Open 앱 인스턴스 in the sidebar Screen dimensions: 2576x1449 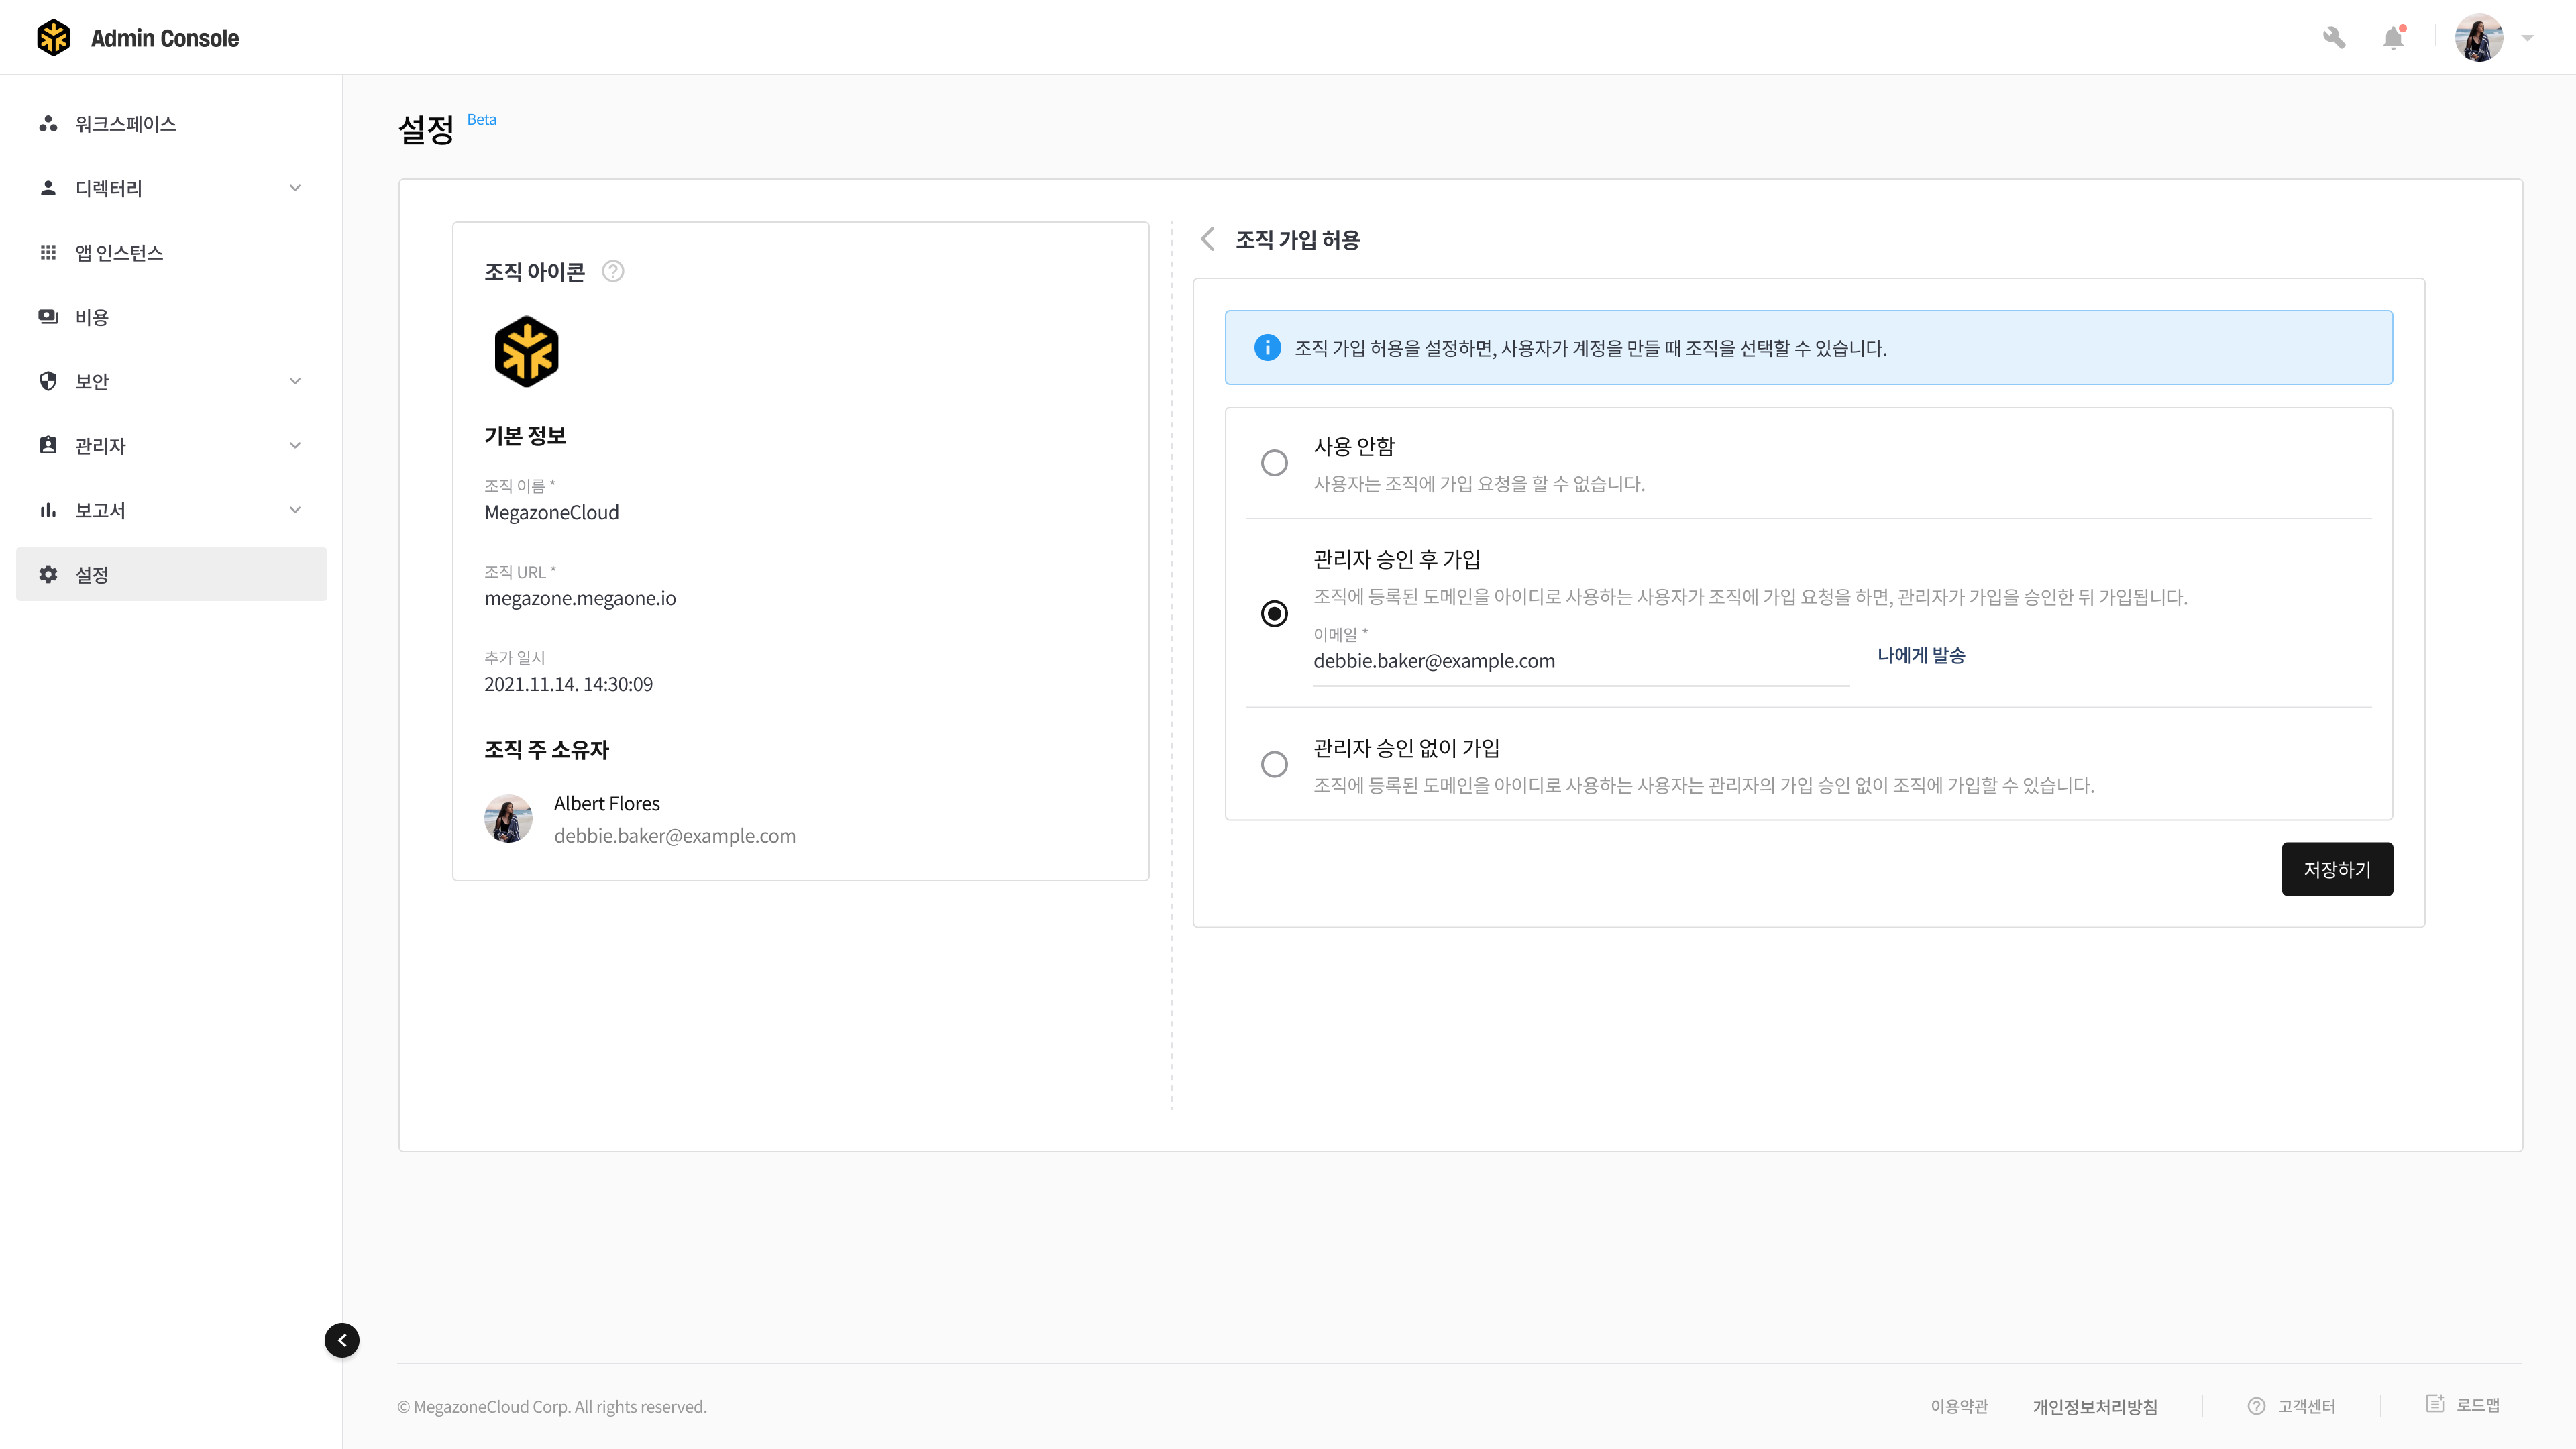[x=171, y=252]
